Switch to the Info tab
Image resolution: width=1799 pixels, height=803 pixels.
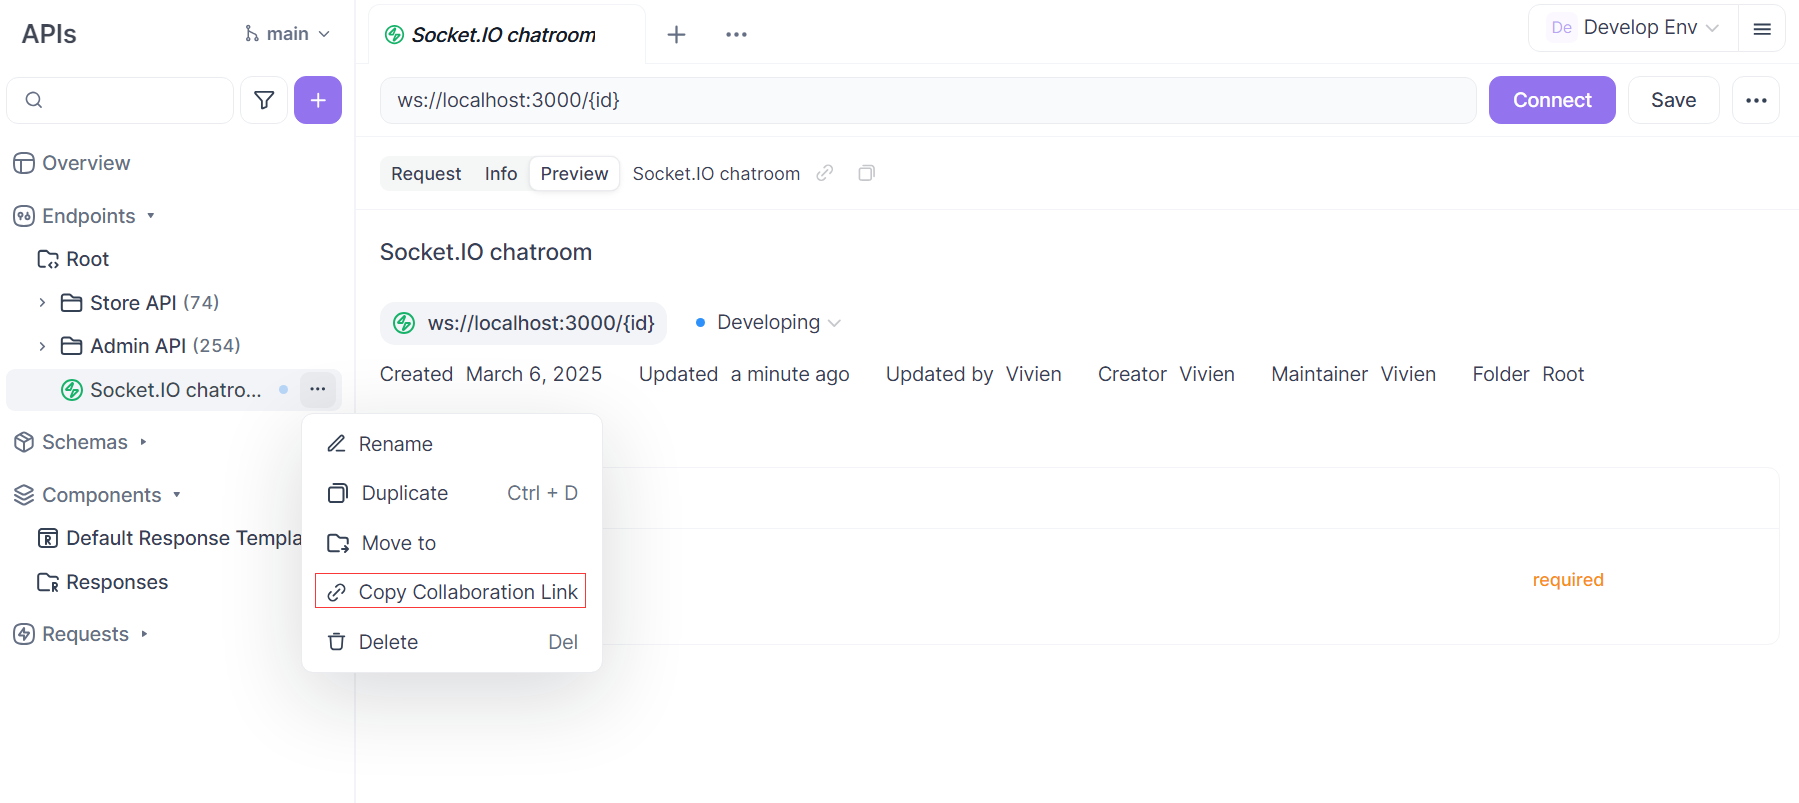click(x=501, y=174)
